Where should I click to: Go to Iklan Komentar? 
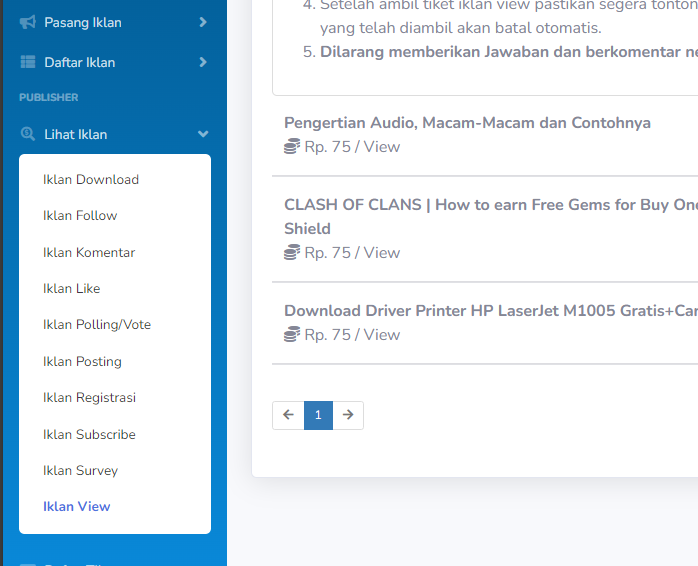click(89, 253)
